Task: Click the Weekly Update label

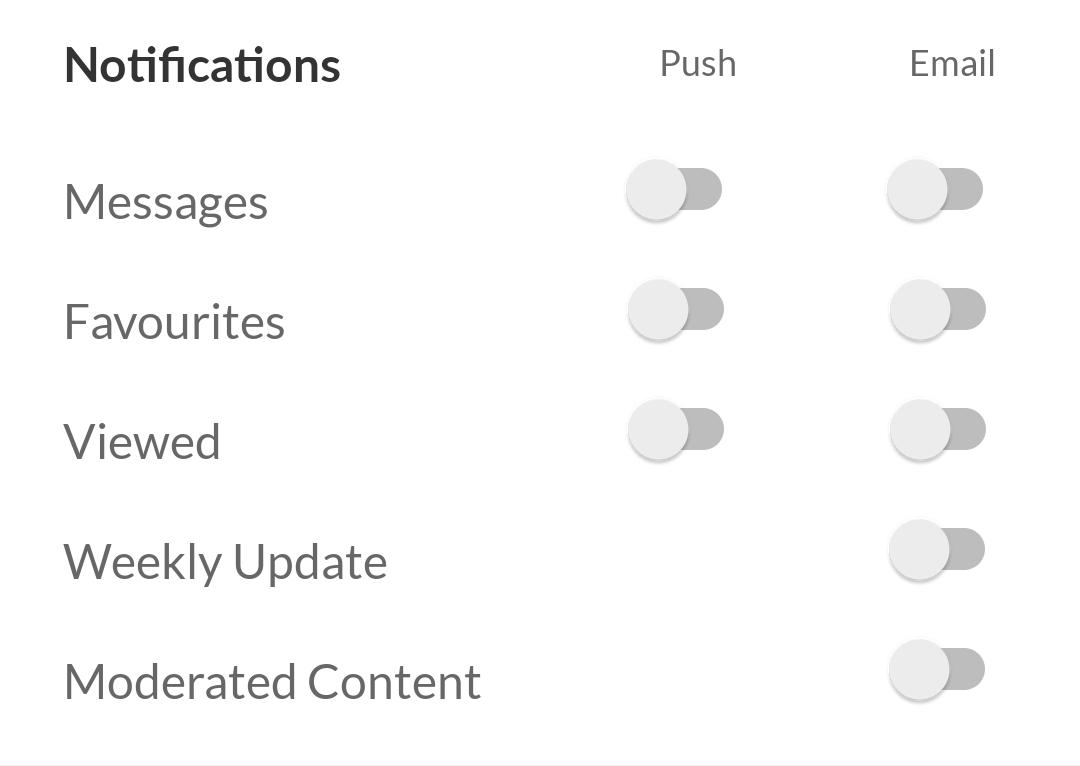Action: [x=225, y=562]
